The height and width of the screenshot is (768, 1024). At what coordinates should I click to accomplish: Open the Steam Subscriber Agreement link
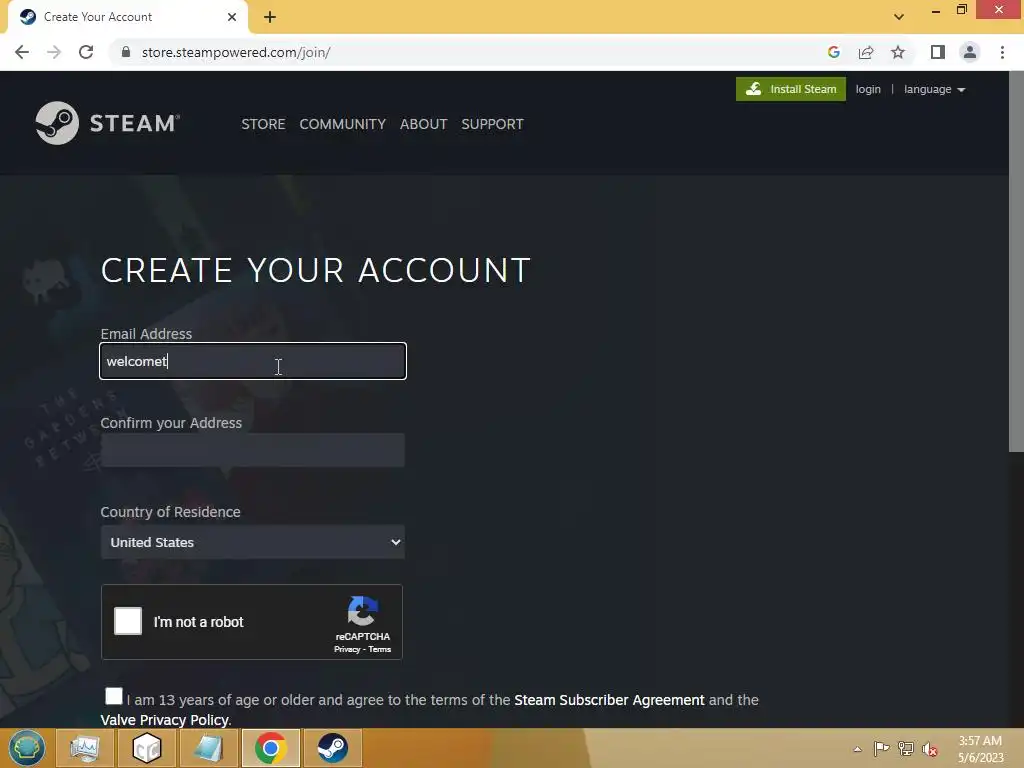(609, 700)
